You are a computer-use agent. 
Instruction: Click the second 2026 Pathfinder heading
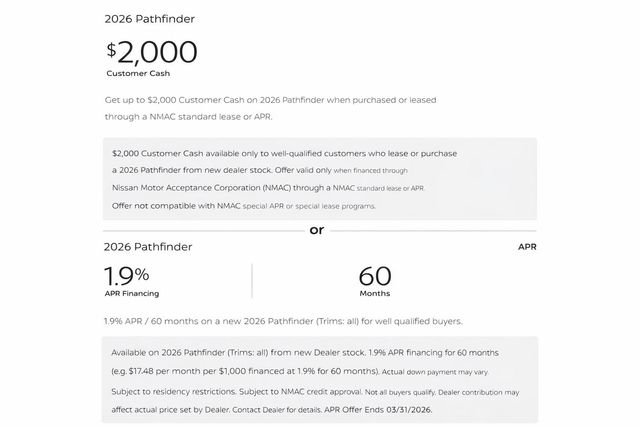pyautogui.click(x=148, y=246)
